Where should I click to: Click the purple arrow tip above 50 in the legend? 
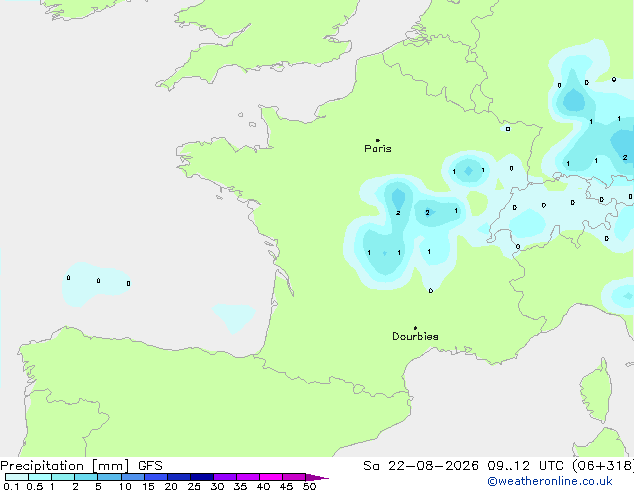(x=317, y=477)
